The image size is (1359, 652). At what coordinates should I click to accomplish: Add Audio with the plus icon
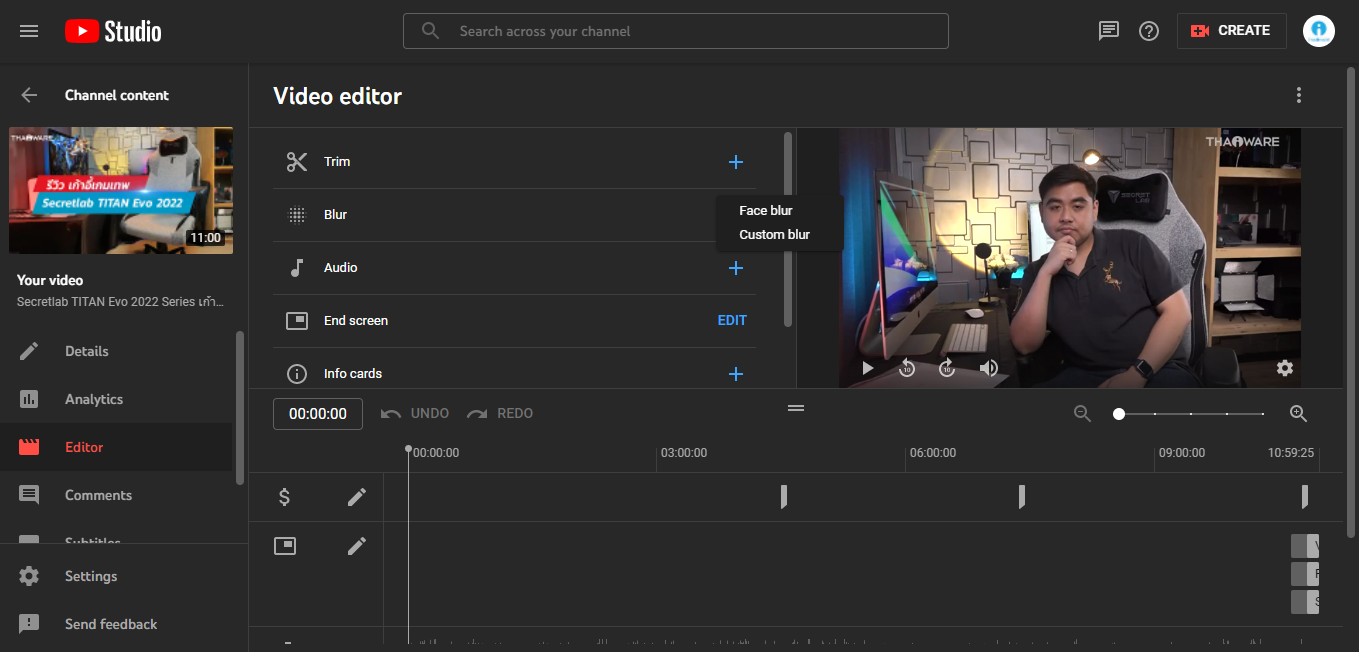pyautogui.click(x=736, y=268)
